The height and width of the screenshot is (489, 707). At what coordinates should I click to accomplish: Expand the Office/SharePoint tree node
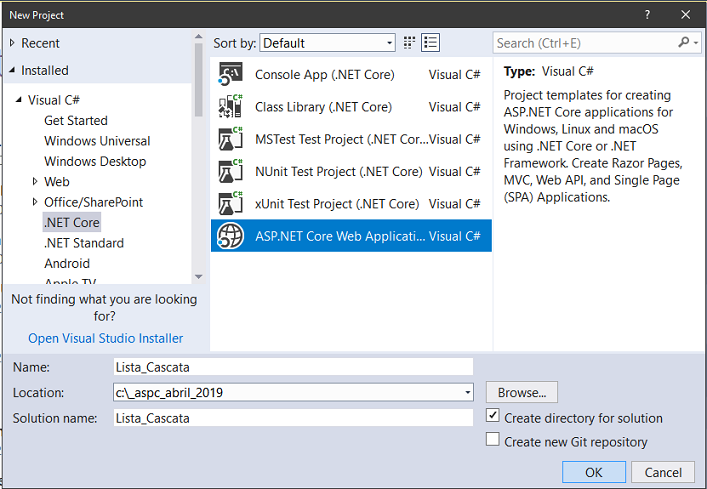(x=35, y=202)
